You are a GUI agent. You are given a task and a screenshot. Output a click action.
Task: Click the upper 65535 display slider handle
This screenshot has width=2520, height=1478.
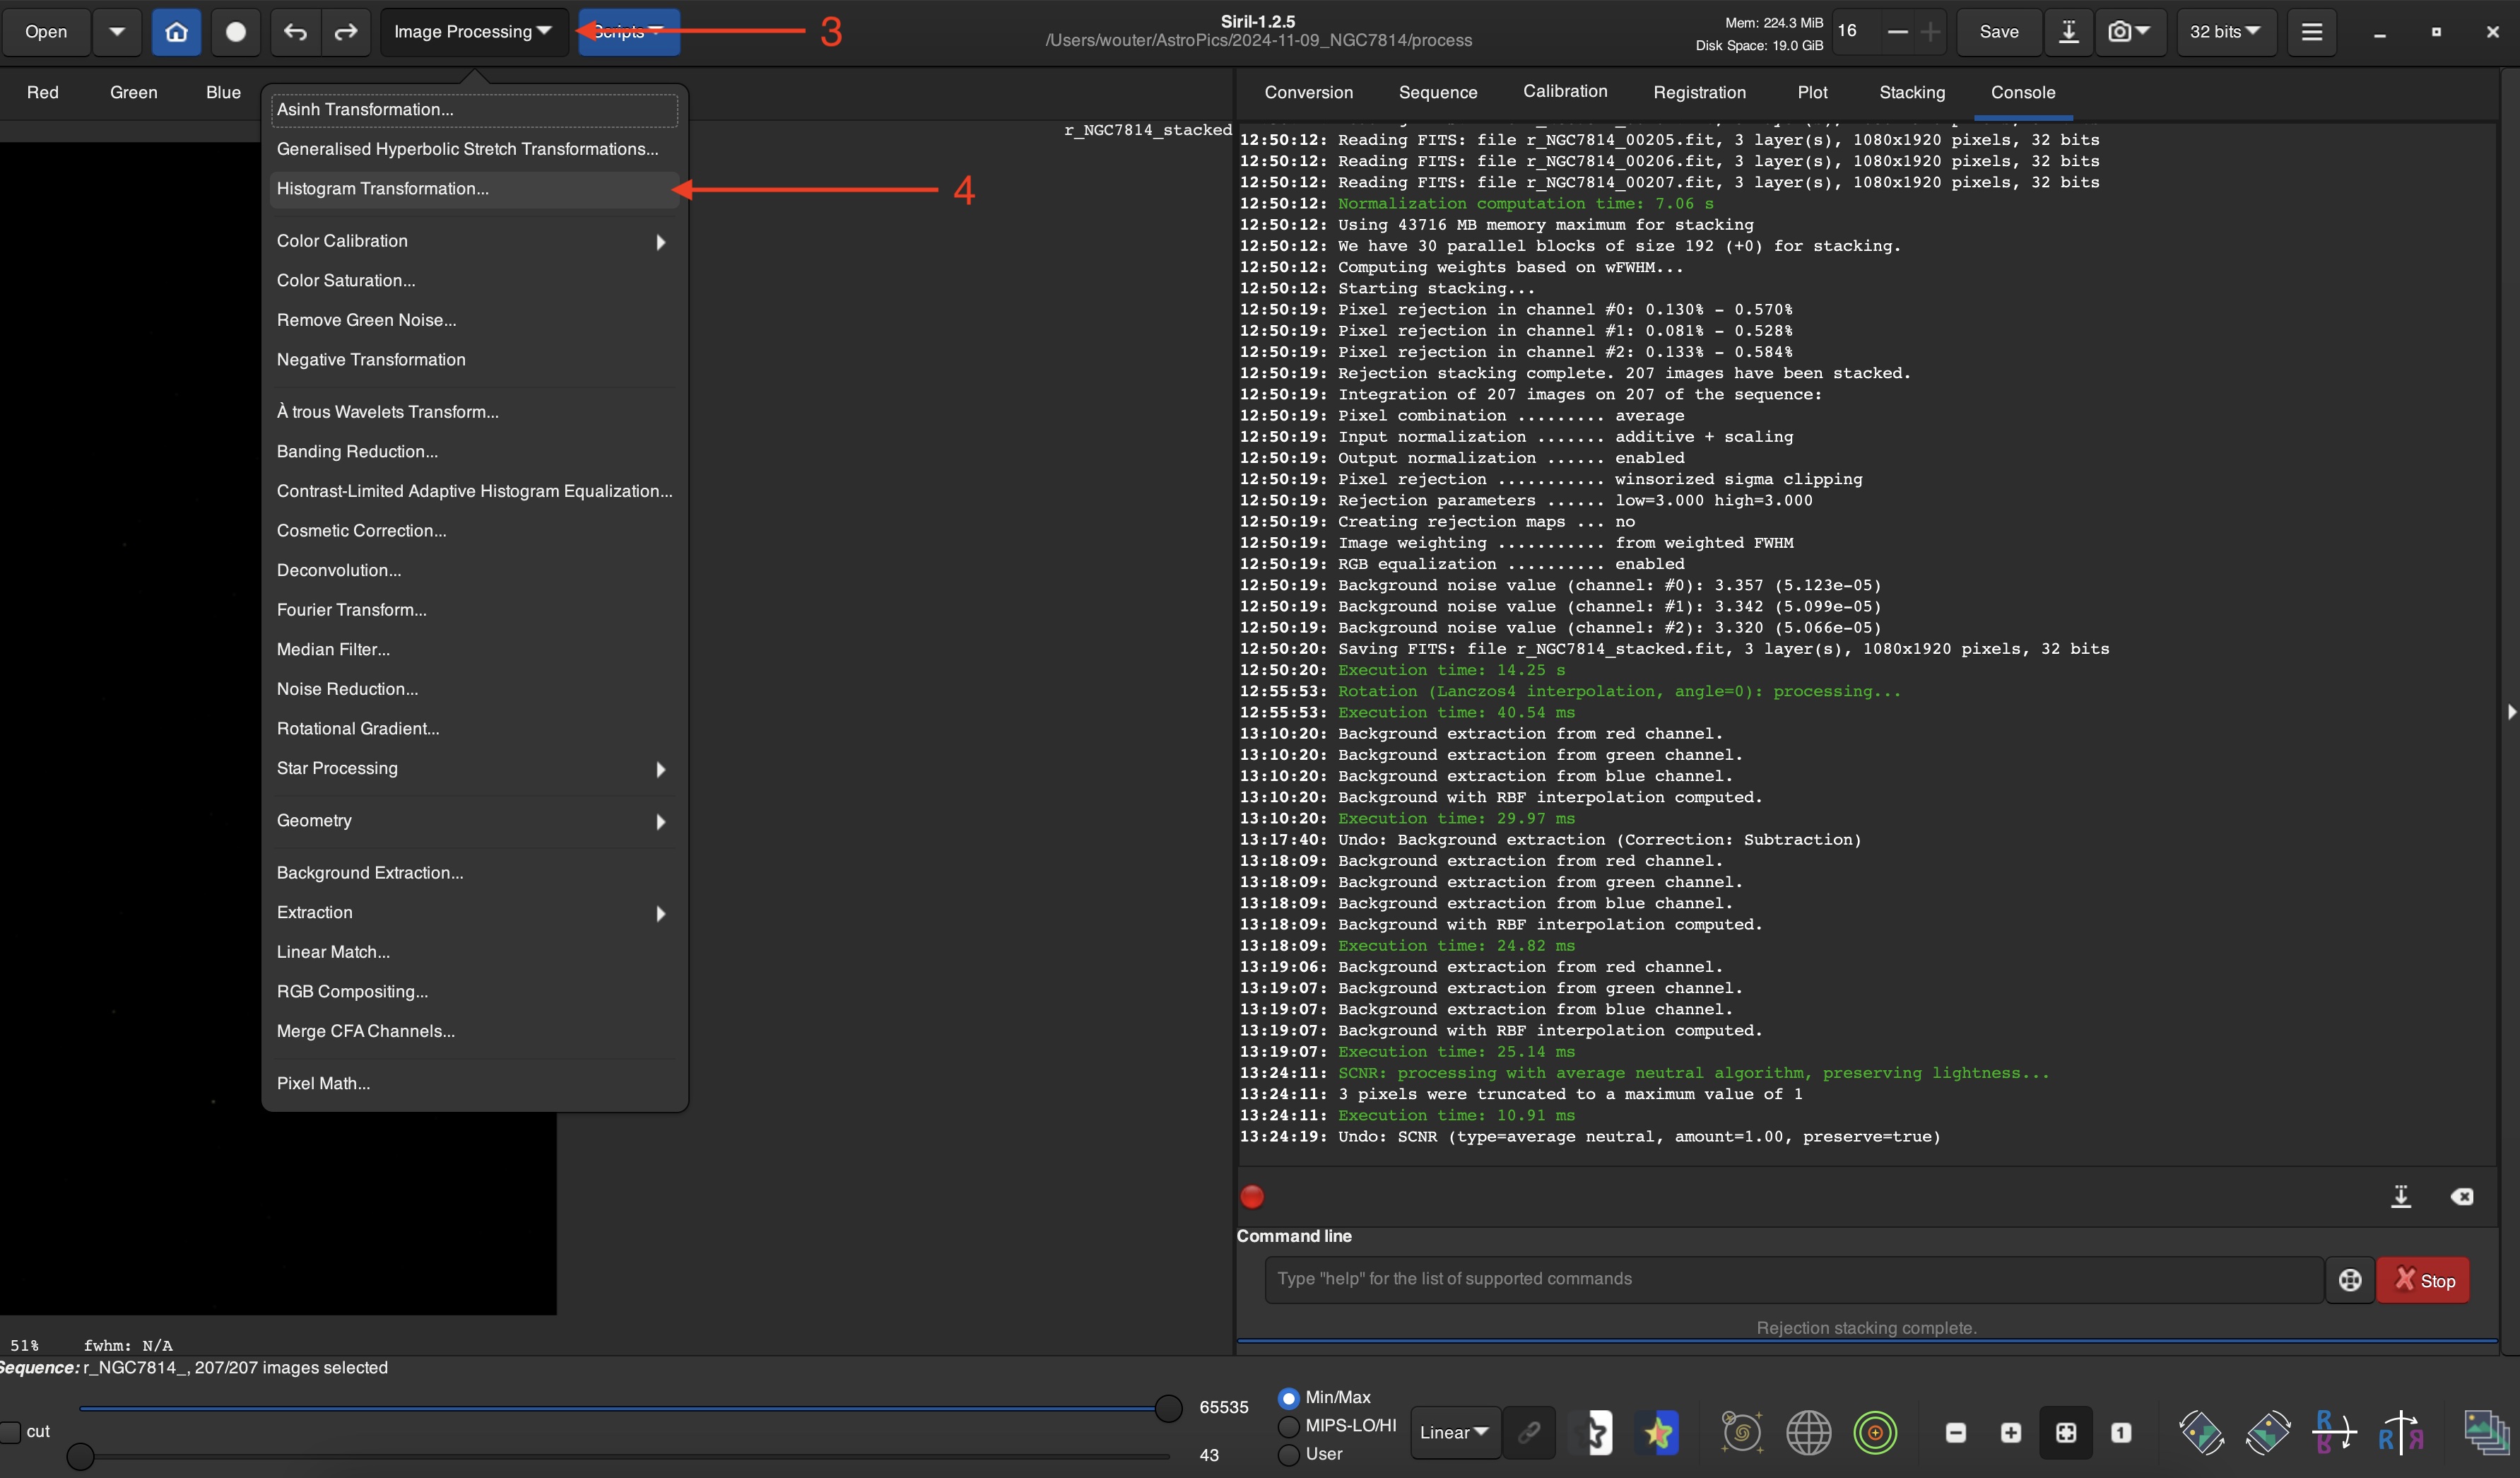click(x=1168, y=1408)
